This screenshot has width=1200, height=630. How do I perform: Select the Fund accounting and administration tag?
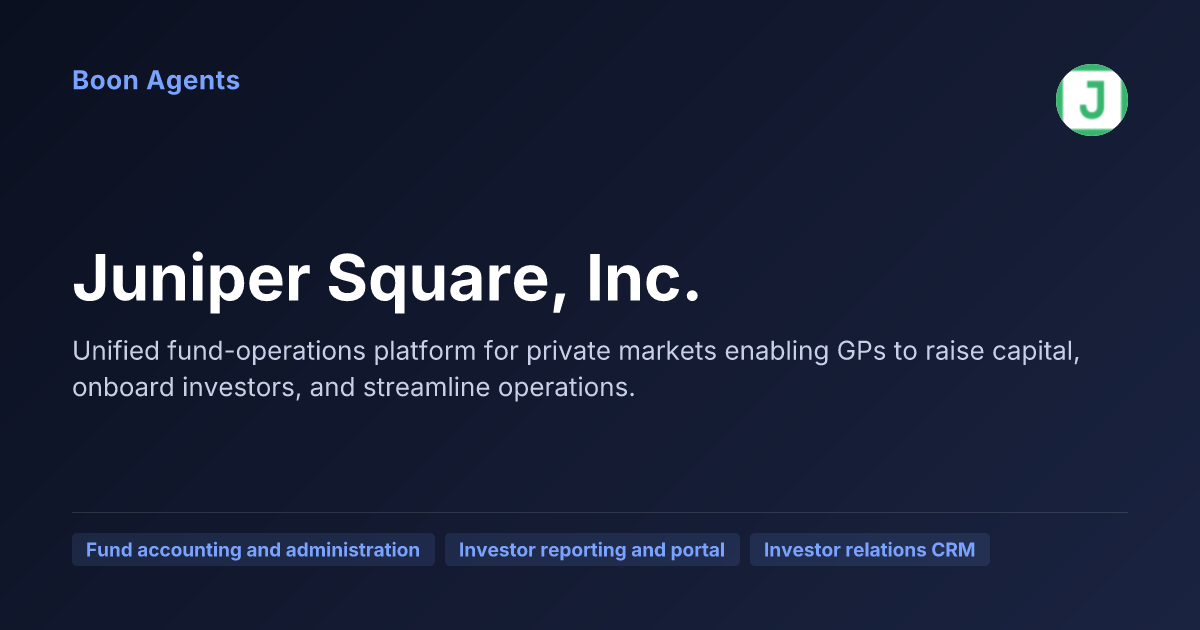coord(253,550)
